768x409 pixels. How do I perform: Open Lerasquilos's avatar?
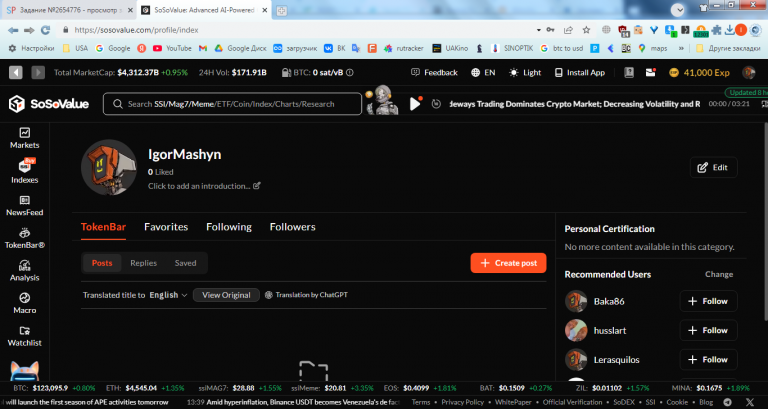click(x=576, y=360)
